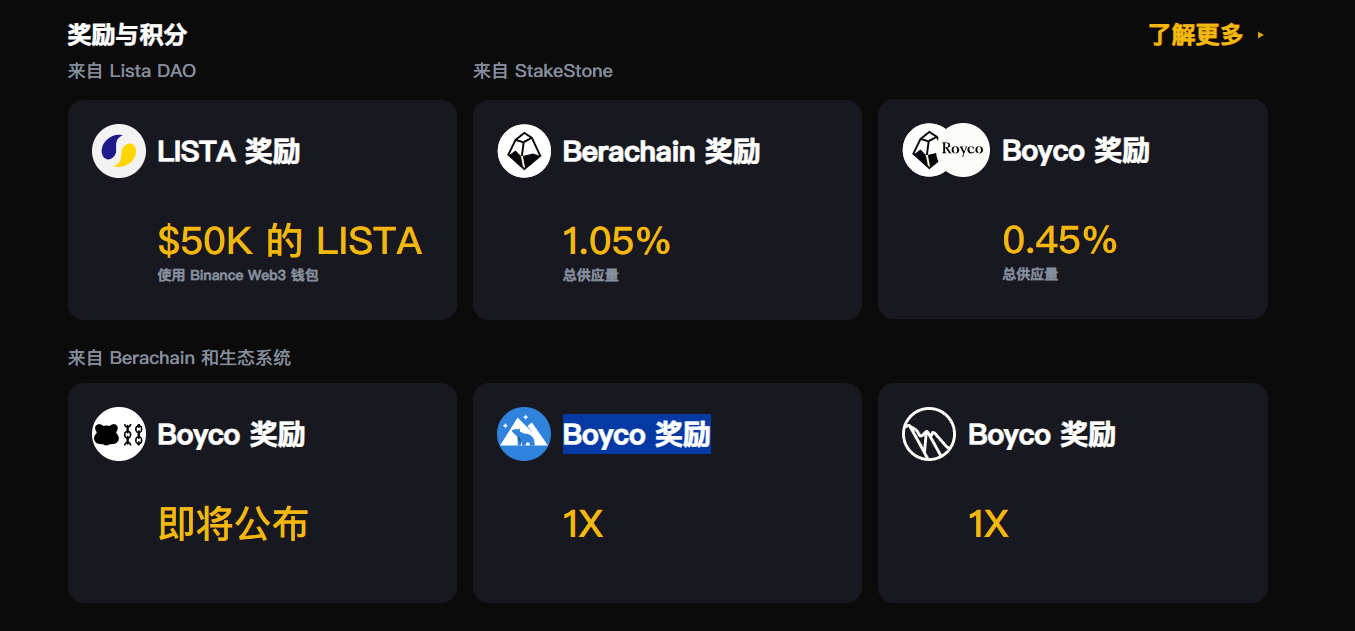1355x631 pixels.
Task: Select the Berachain 奖励 card title
Action: tap(661, 152)
